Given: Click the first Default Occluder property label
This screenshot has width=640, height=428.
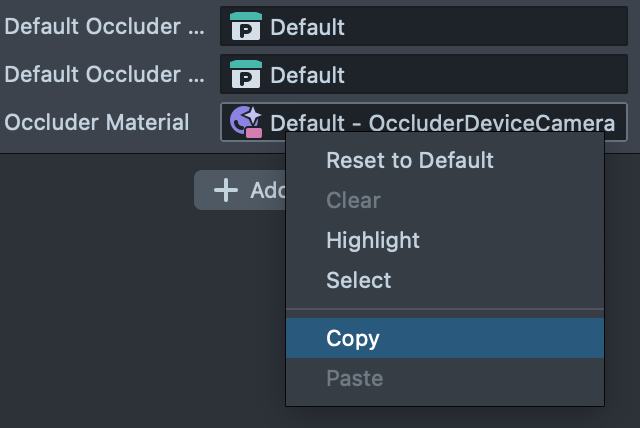Looking at the screenshot, I should (104, 27).
